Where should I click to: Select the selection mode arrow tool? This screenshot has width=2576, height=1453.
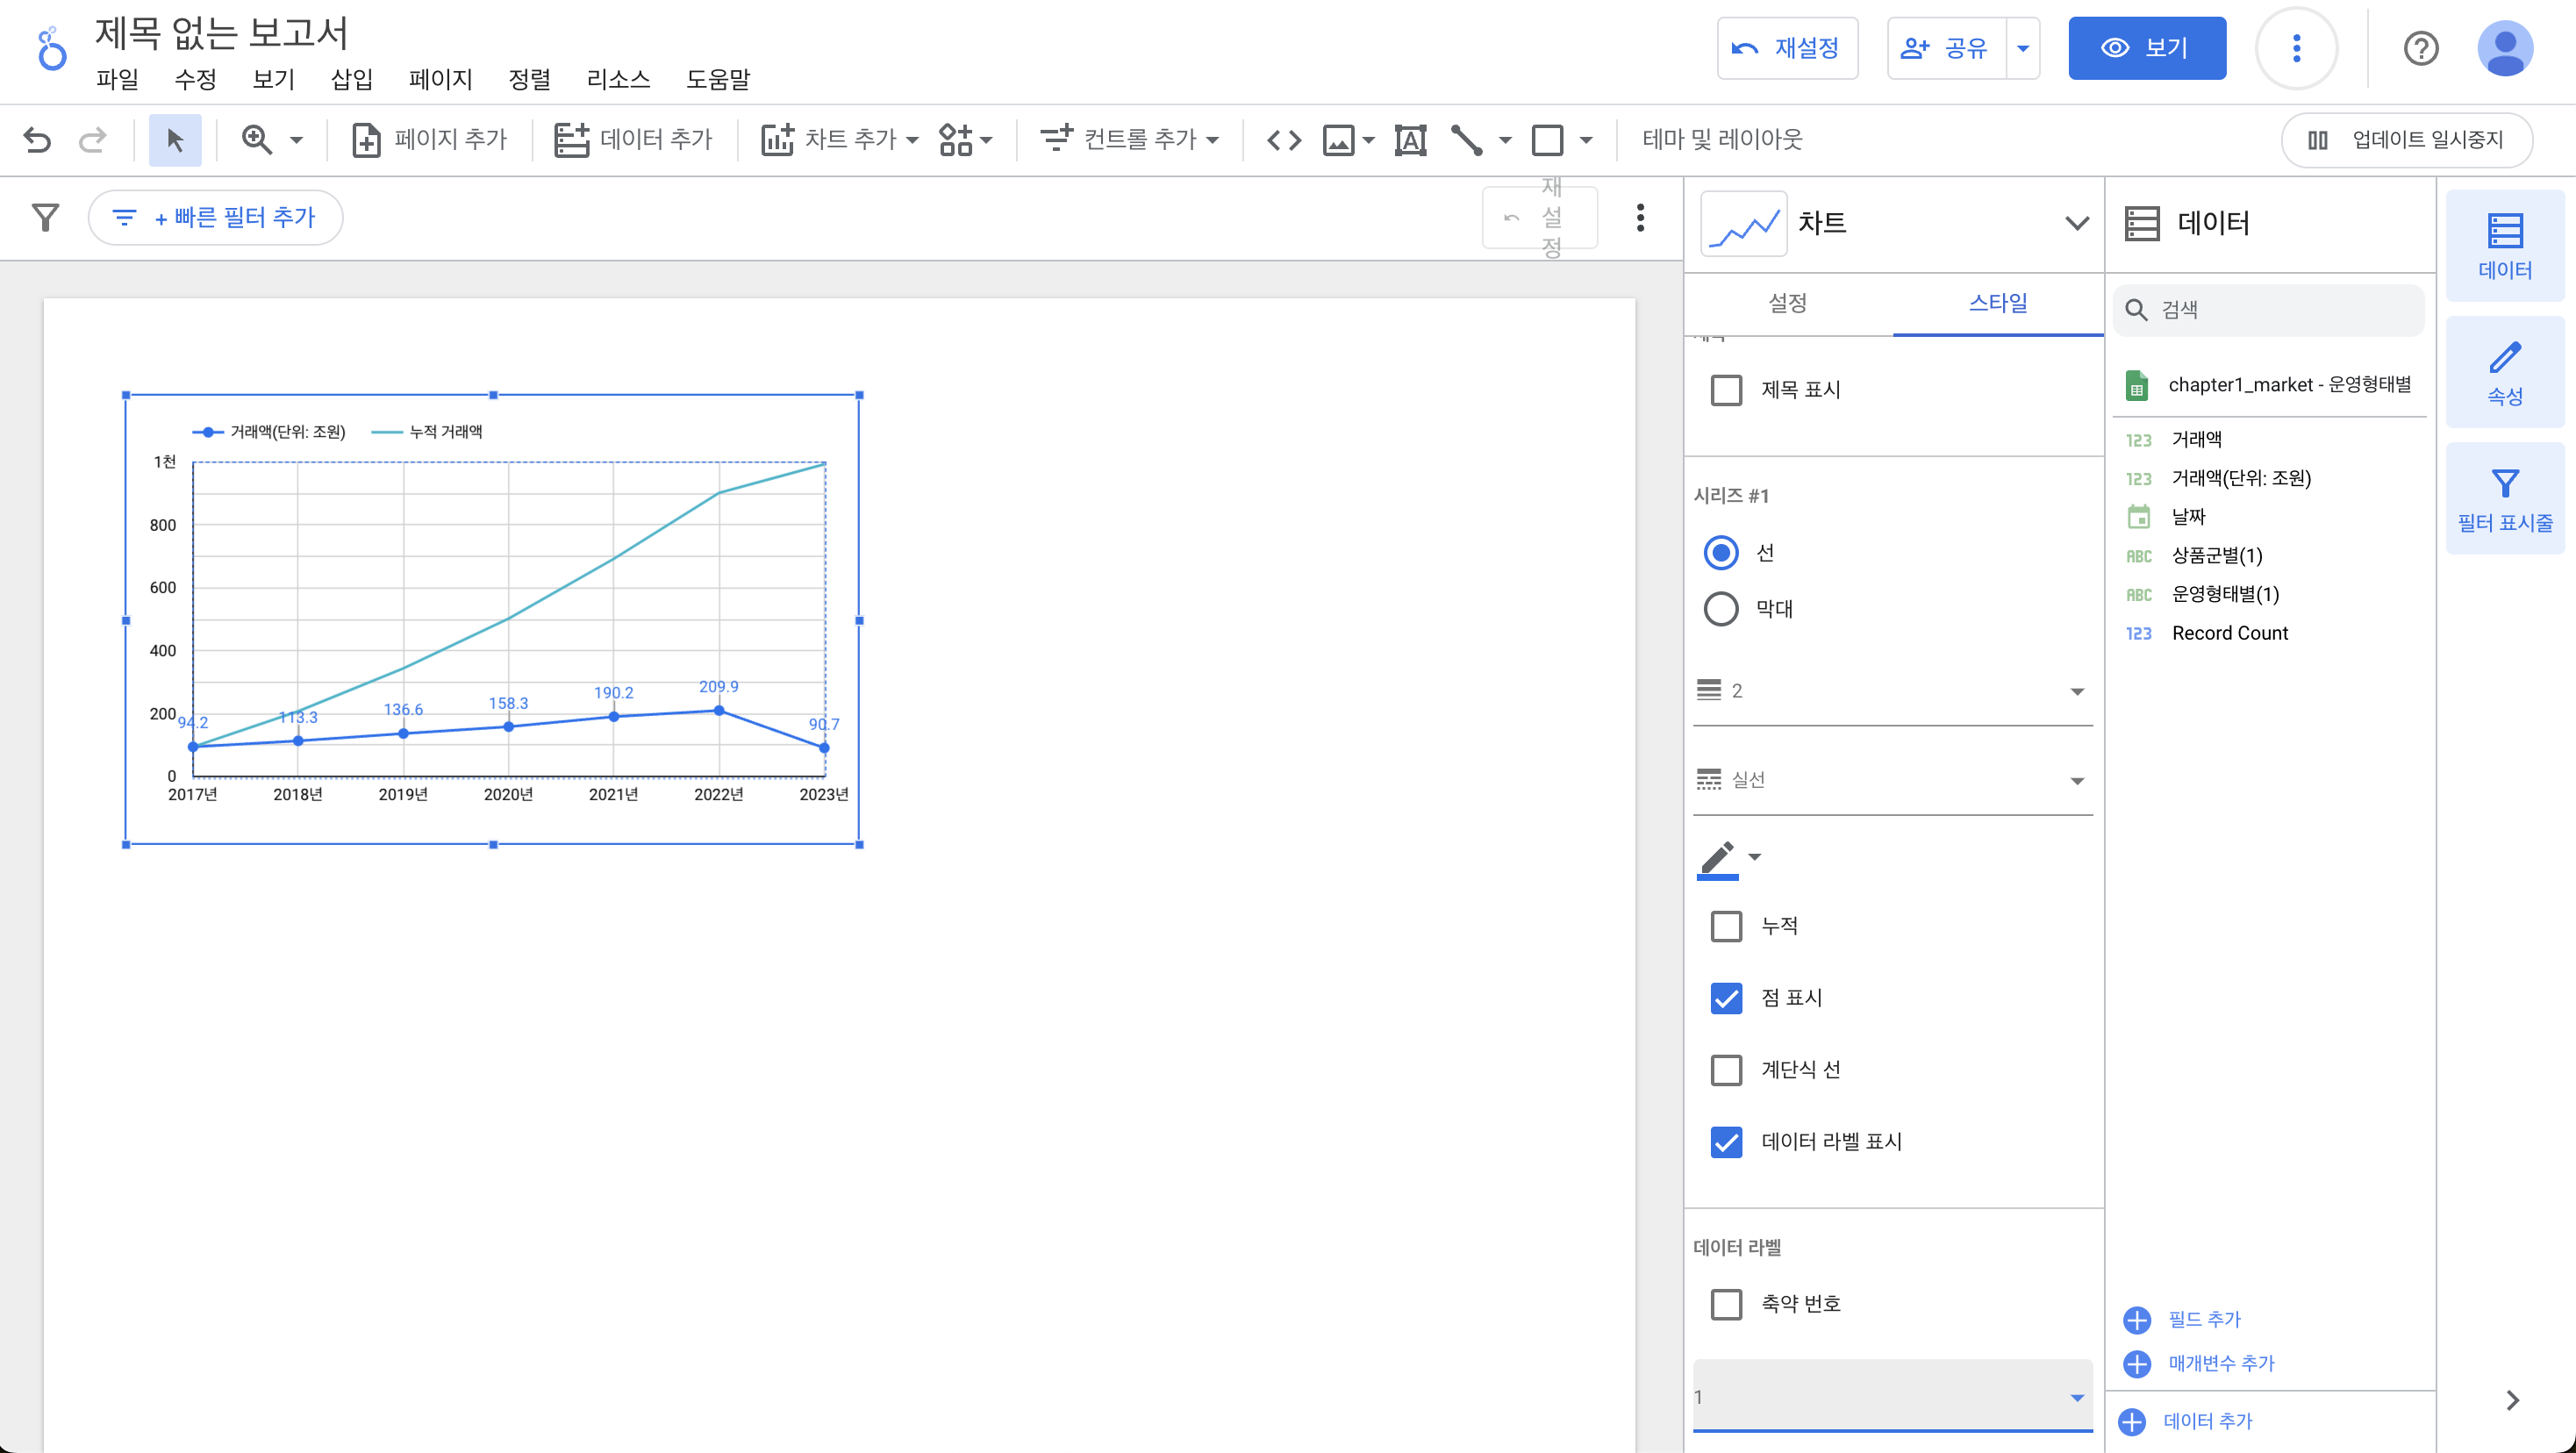175,139
